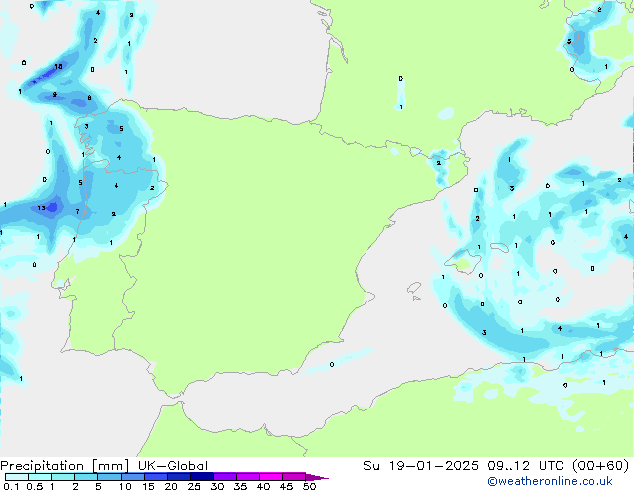Click the date 'Su 19-01-2025' text
Viewport: 634px width, 490px height.
click(x=421, y=466)
